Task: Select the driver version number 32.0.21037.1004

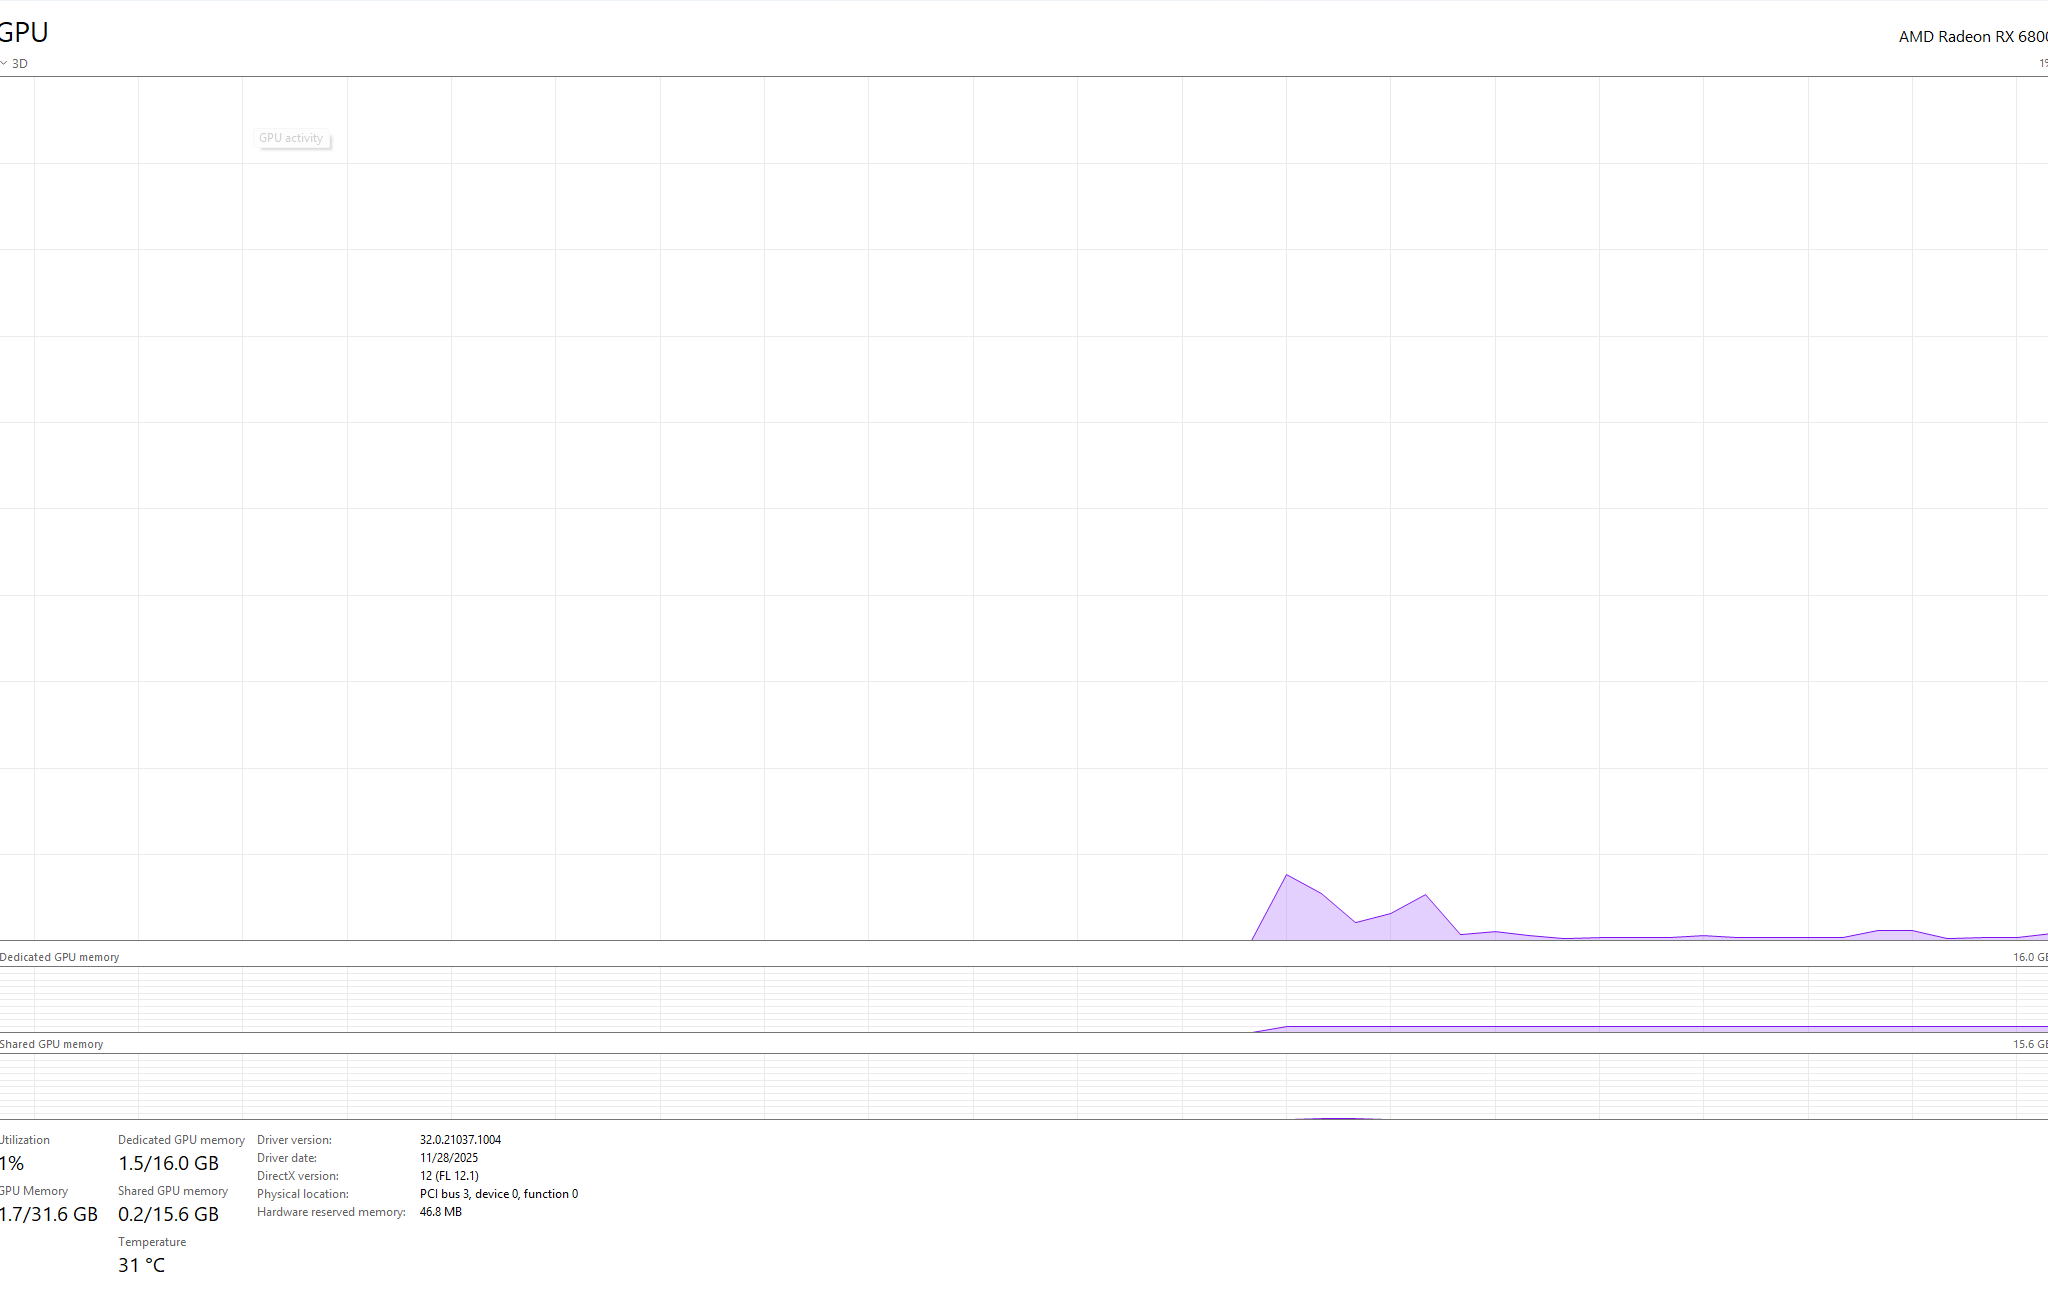Action: pyautogui.click(x=460, y=1140)
